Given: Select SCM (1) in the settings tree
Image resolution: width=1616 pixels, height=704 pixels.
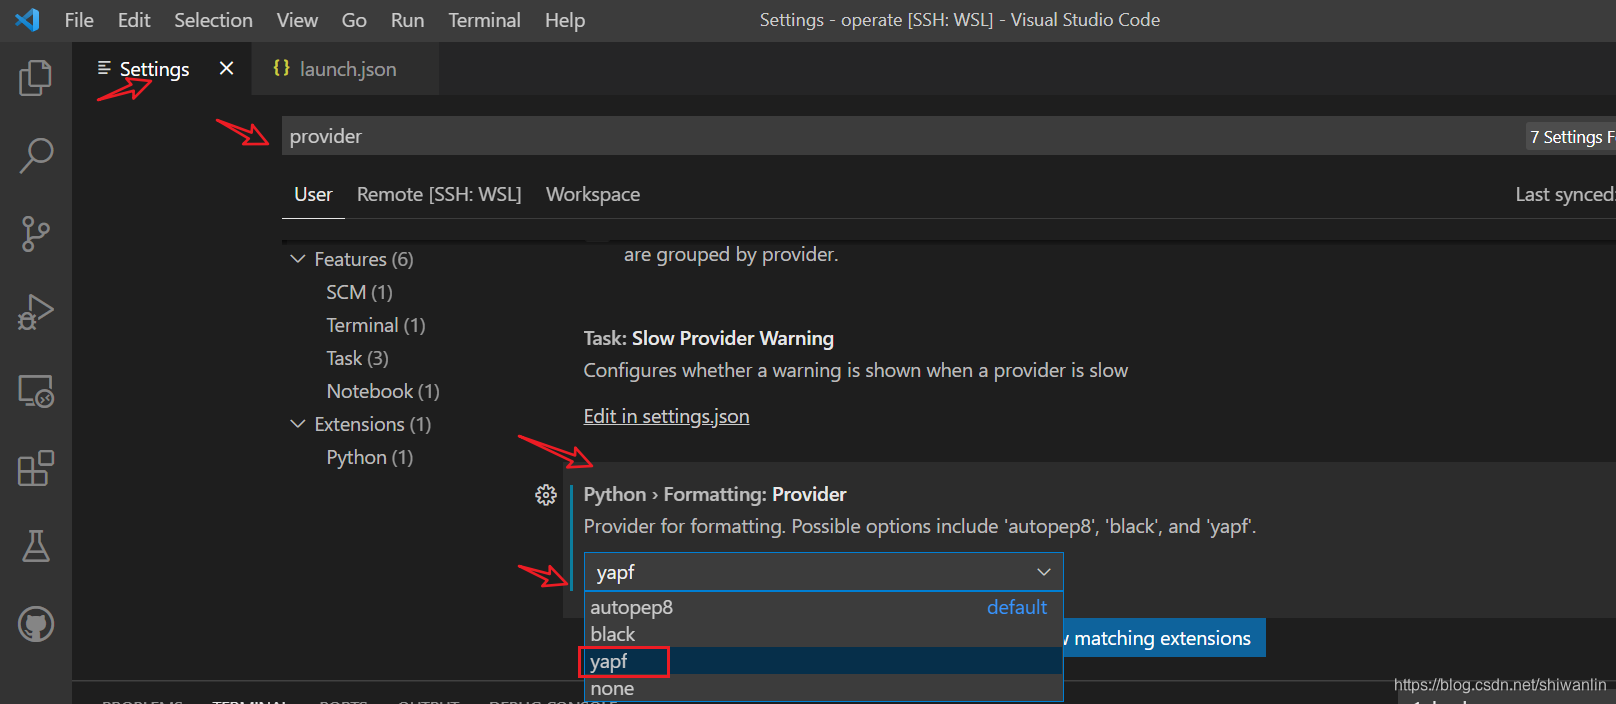Looking at the screenshot, I should 359,292.
